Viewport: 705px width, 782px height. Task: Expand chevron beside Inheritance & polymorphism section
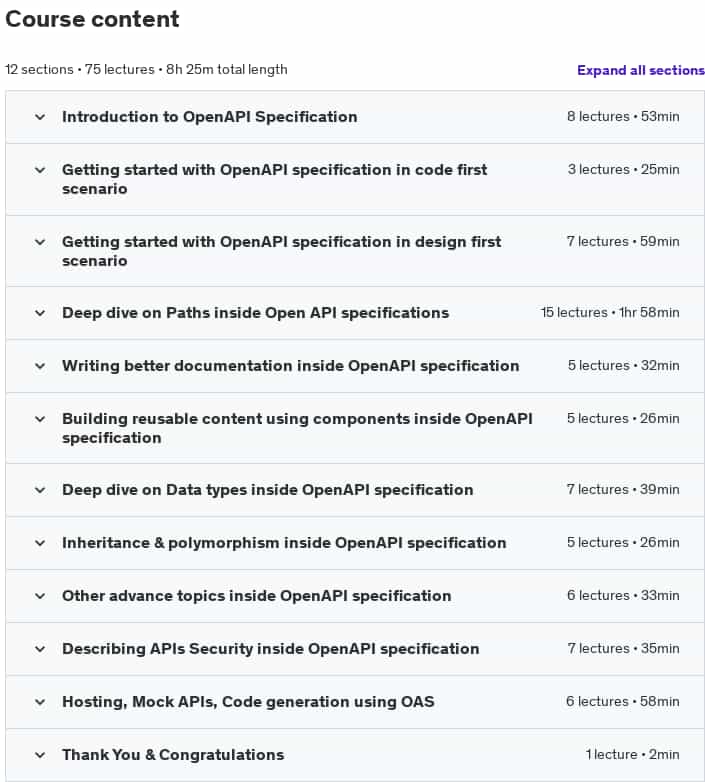[40, 543]
